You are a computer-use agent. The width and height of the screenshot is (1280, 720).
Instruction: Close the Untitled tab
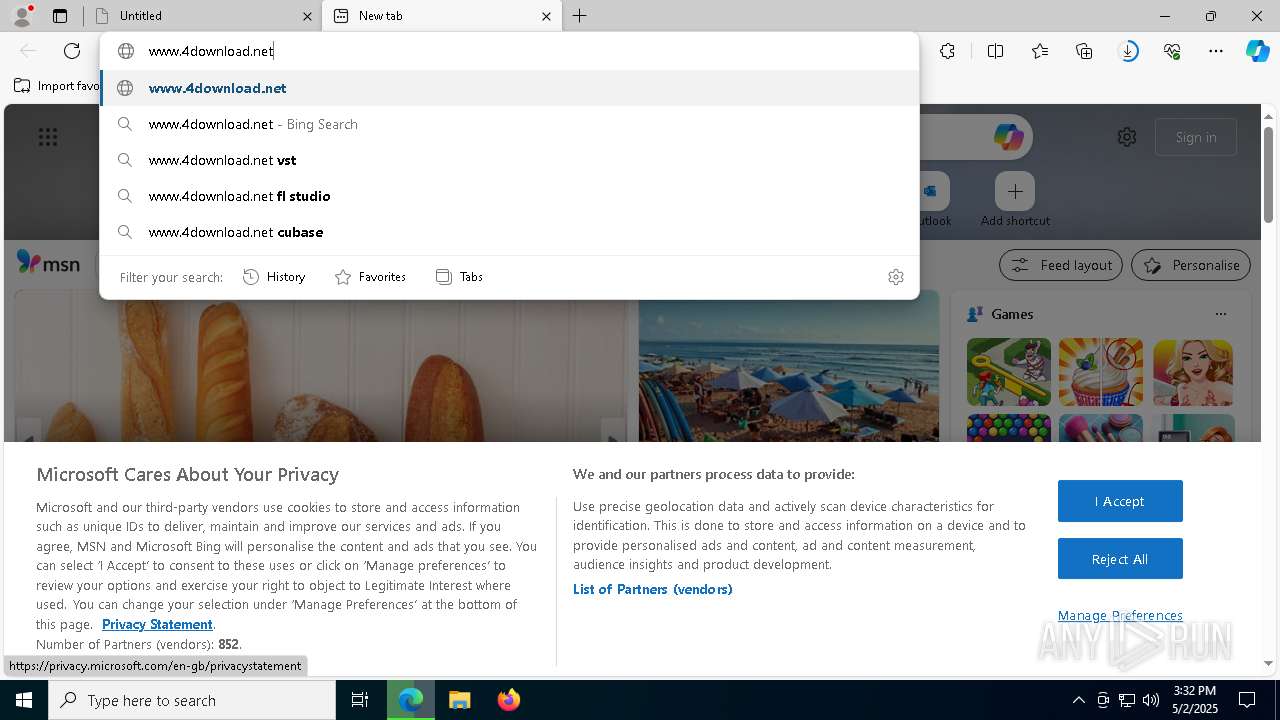click(x=307, y=16)
